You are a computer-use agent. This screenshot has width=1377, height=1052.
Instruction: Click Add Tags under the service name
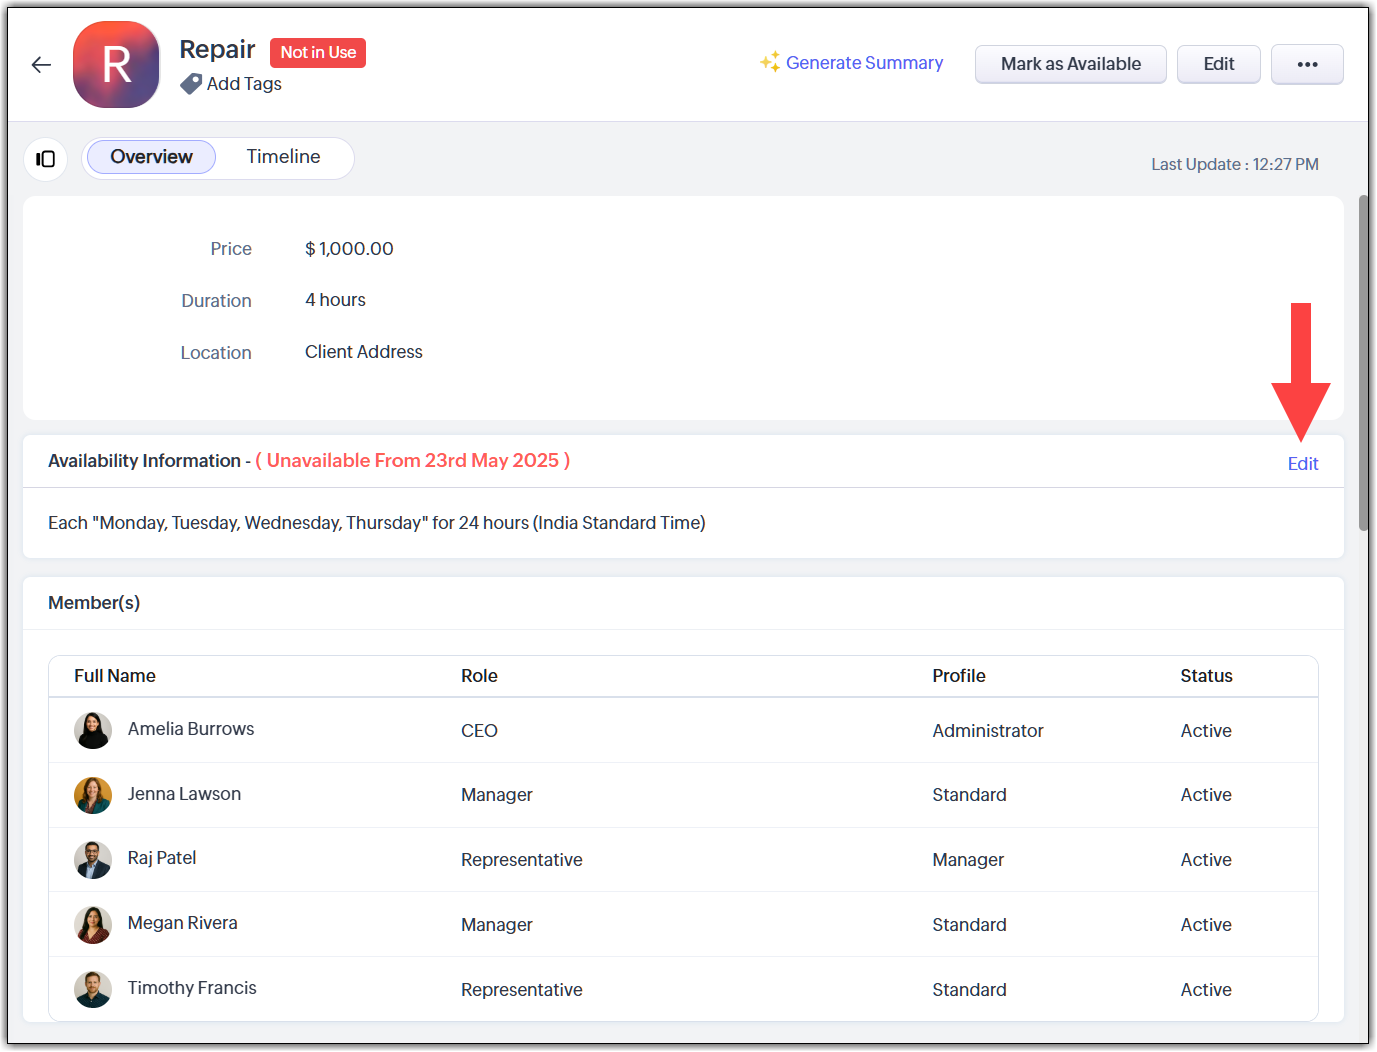(x=244, y=84)
